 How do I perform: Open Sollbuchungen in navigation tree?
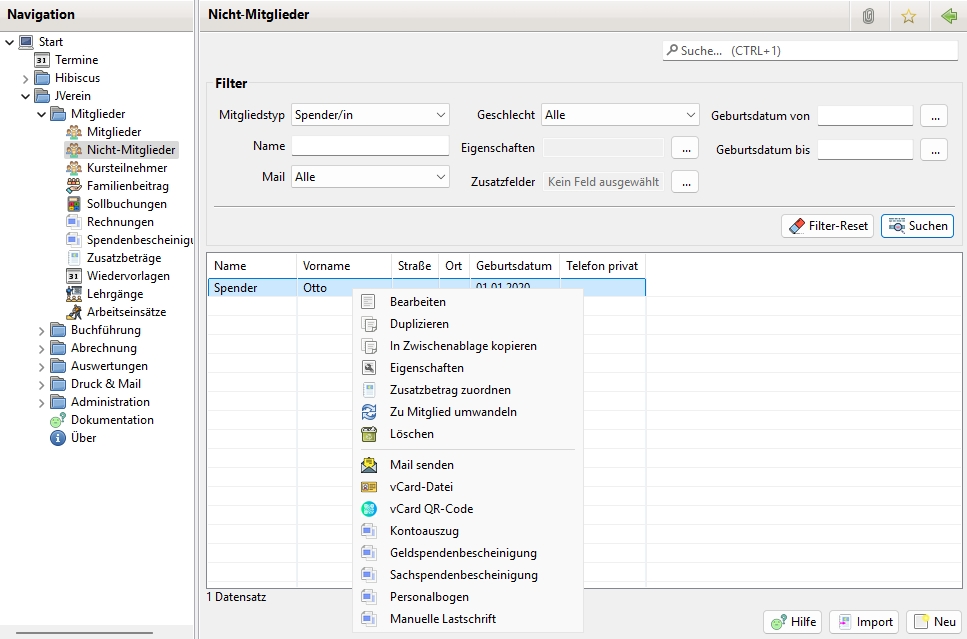click(x=126, y=204)
